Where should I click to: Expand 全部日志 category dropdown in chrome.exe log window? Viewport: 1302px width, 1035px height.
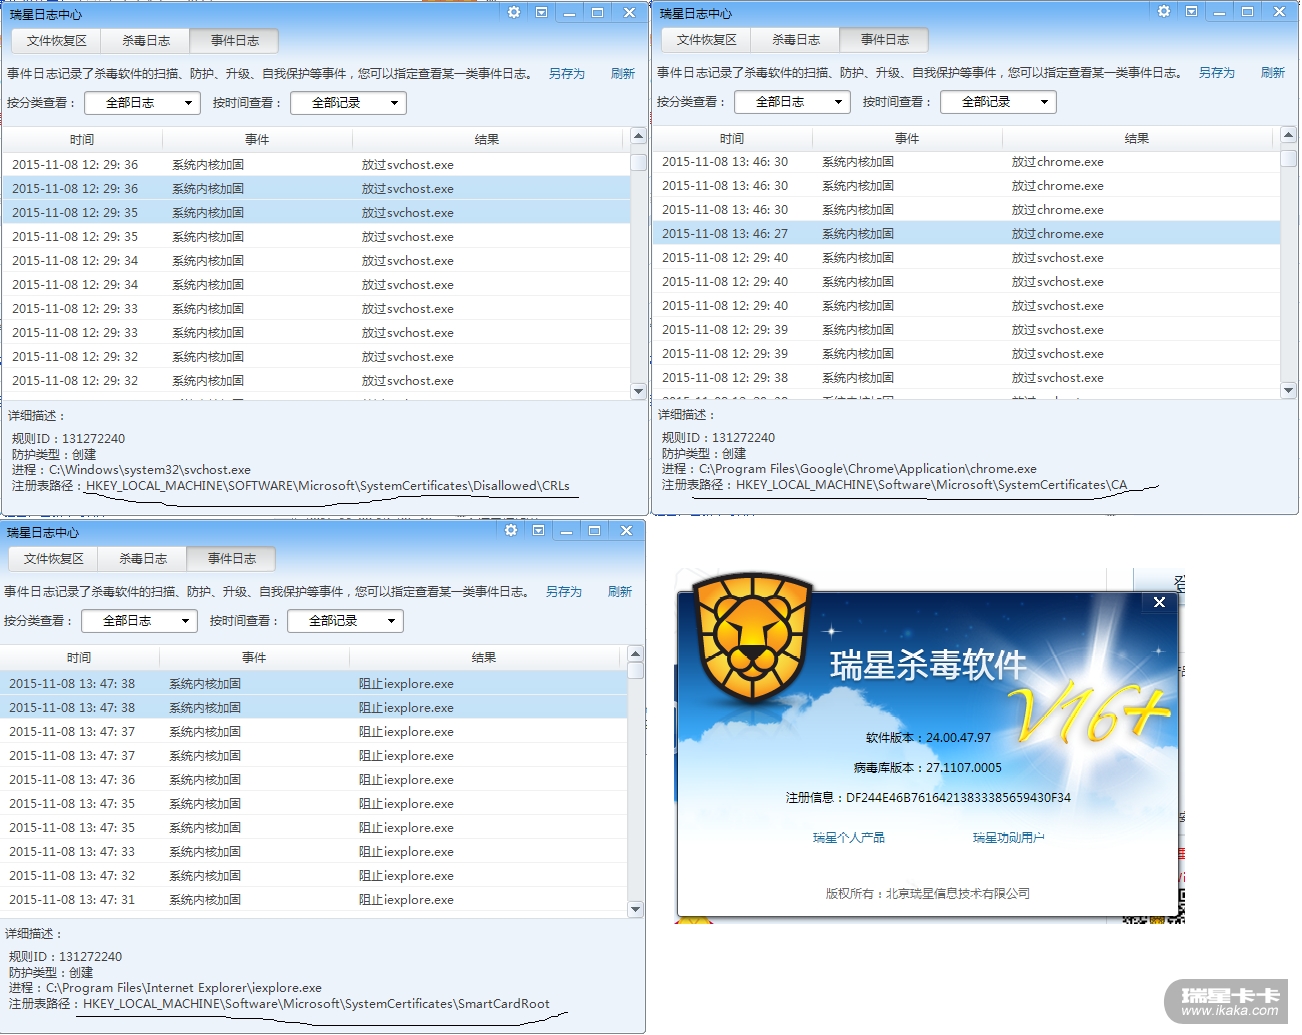coord(792,102)
